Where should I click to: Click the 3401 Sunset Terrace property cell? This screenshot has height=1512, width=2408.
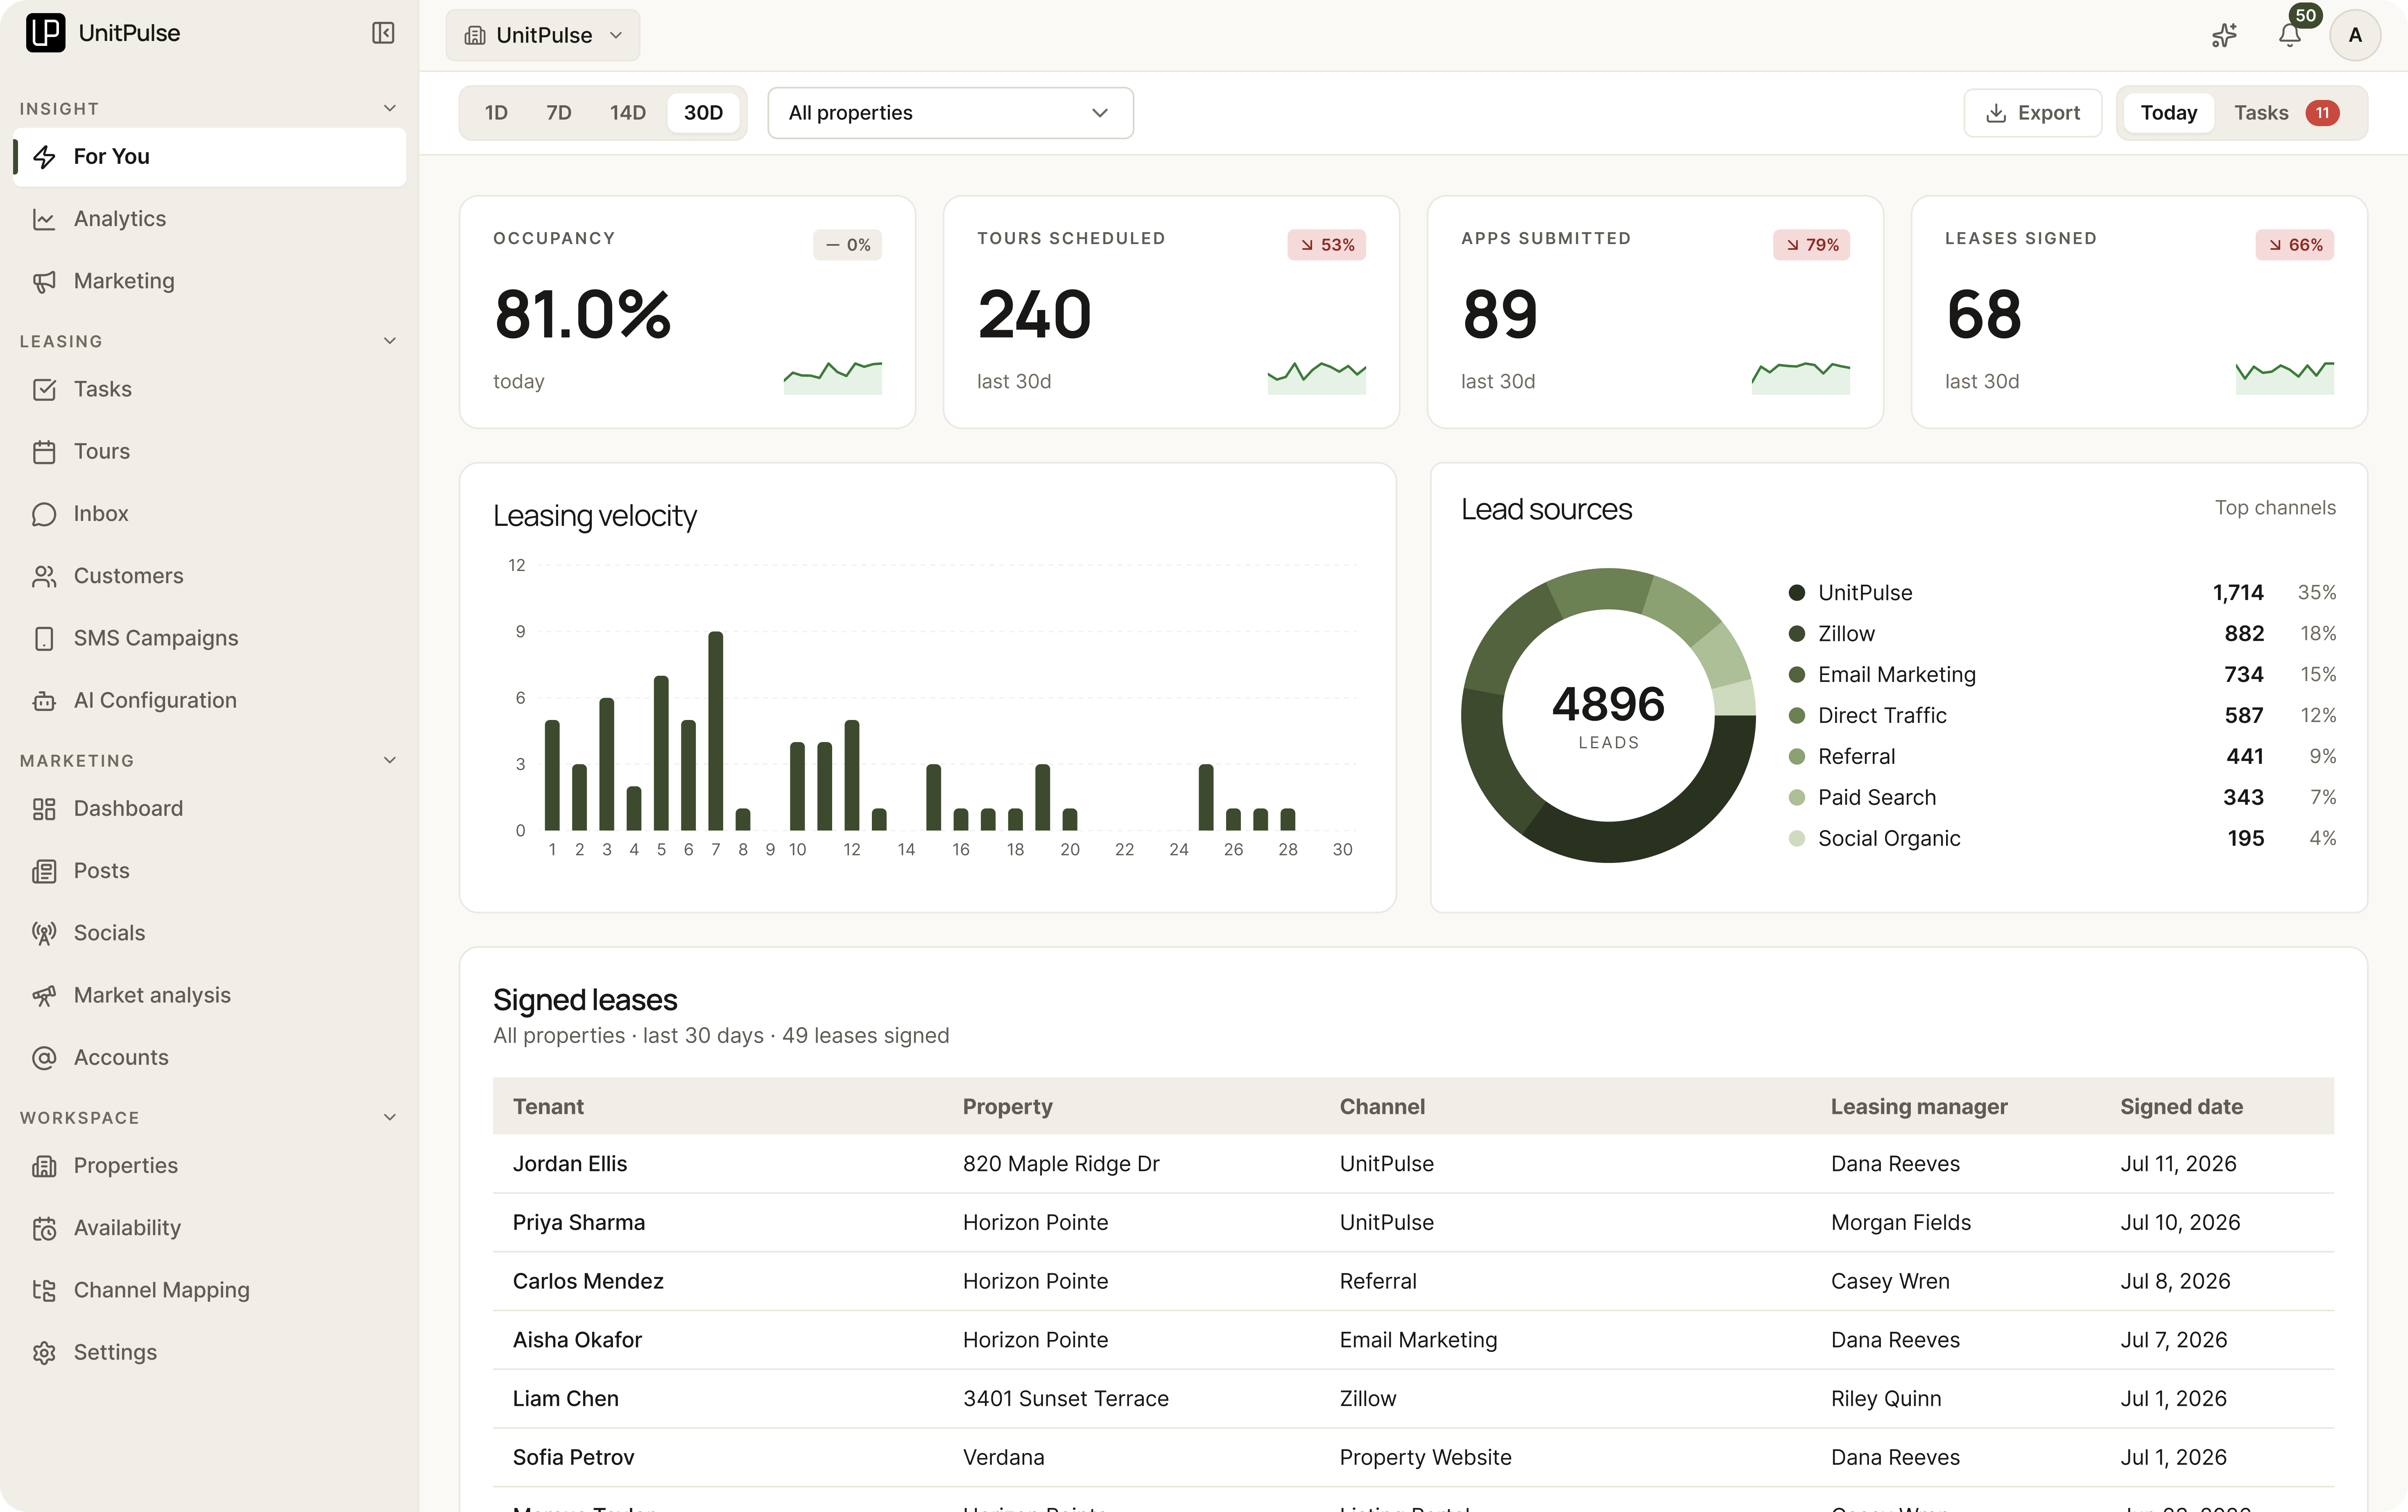click(1066, 1399)
